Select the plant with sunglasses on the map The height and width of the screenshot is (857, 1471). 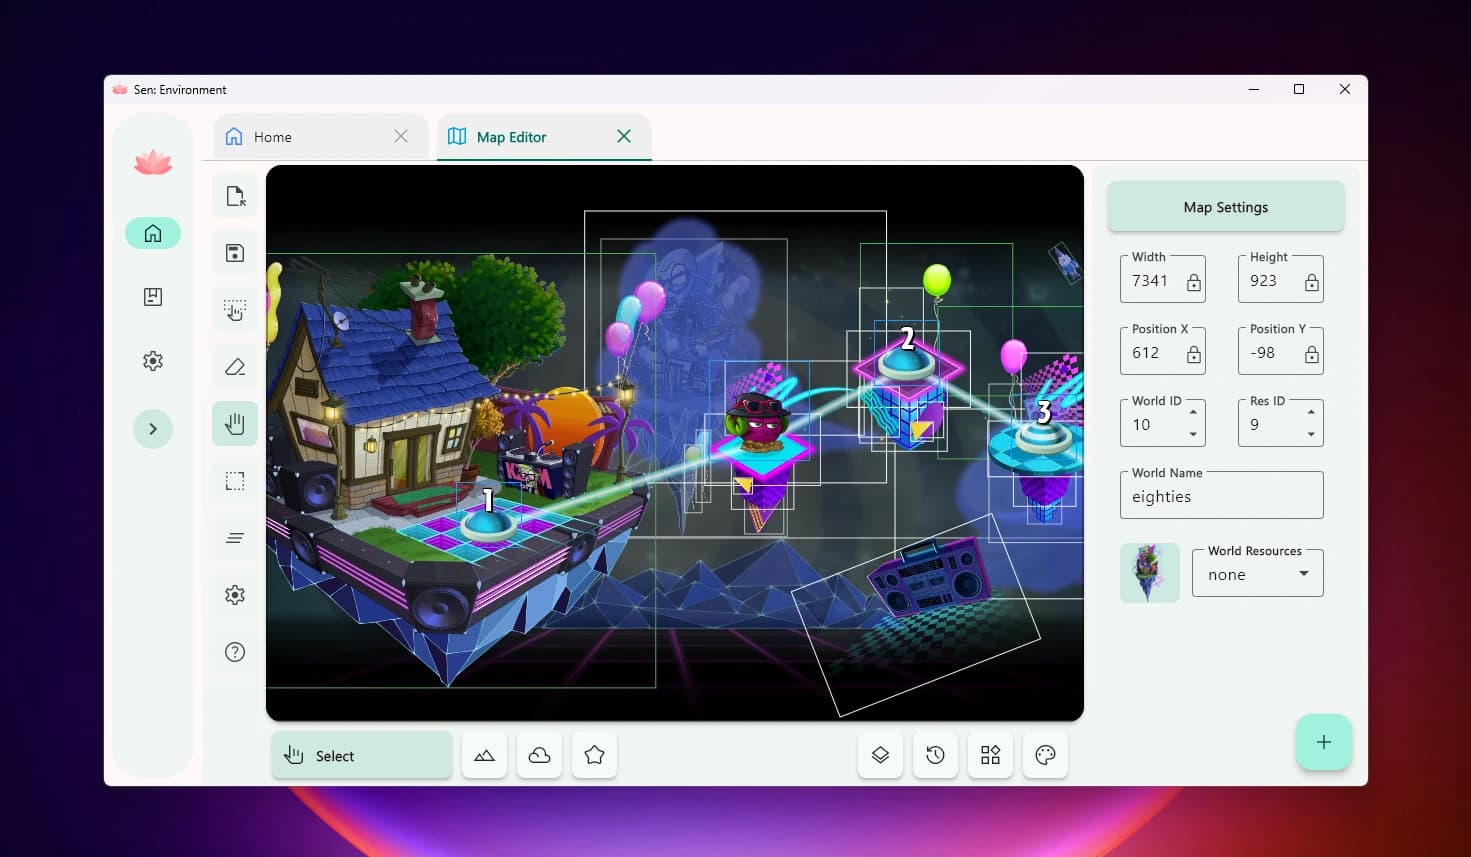(758, 421)
